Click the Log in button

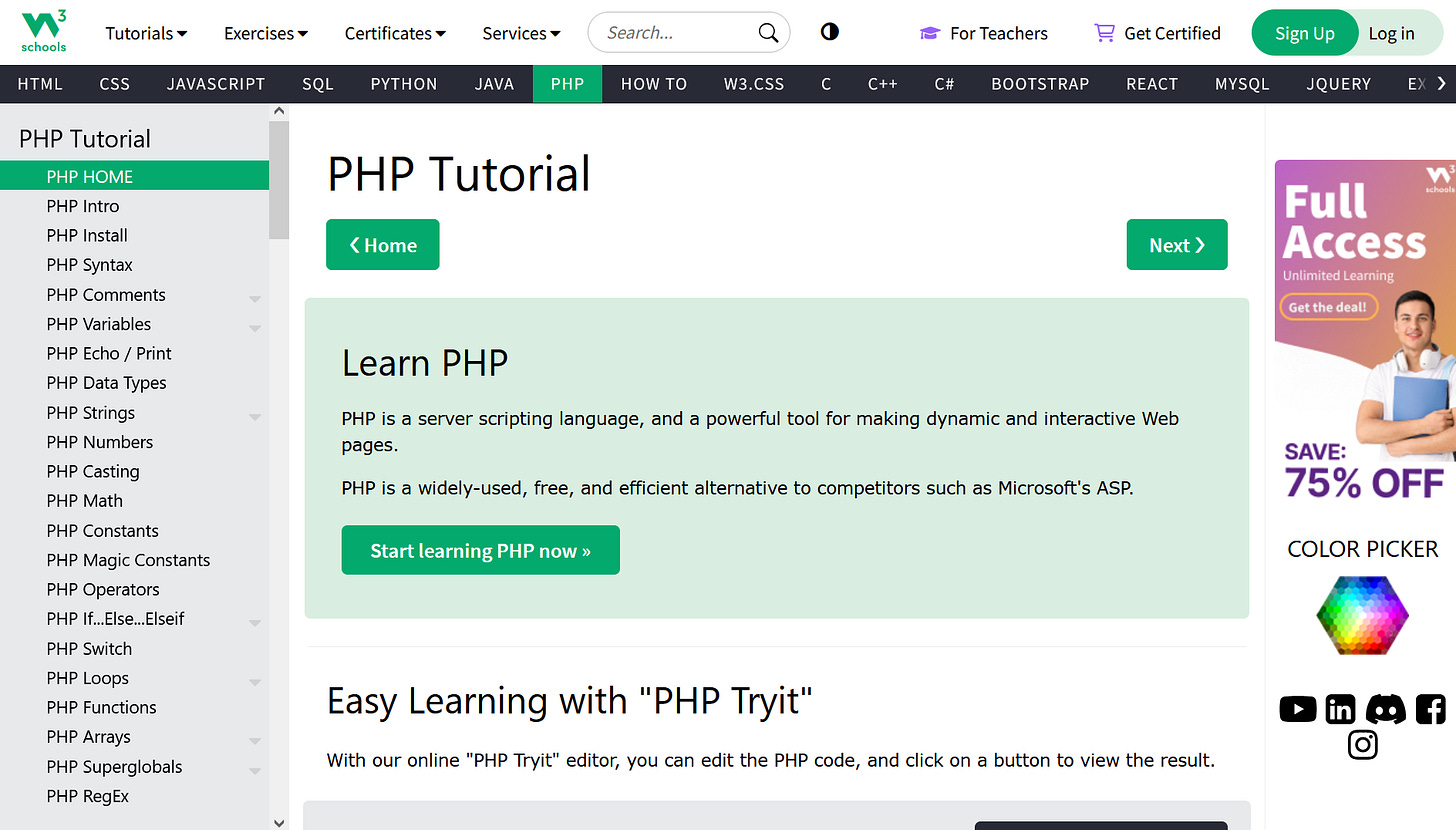pos(1394,33)
